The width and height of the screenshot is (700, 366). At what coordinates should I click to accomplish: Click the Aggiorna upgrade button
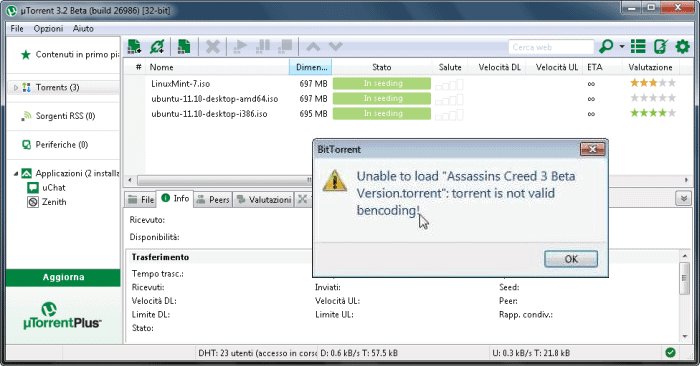pyautogui.click(x=63, y=277)
